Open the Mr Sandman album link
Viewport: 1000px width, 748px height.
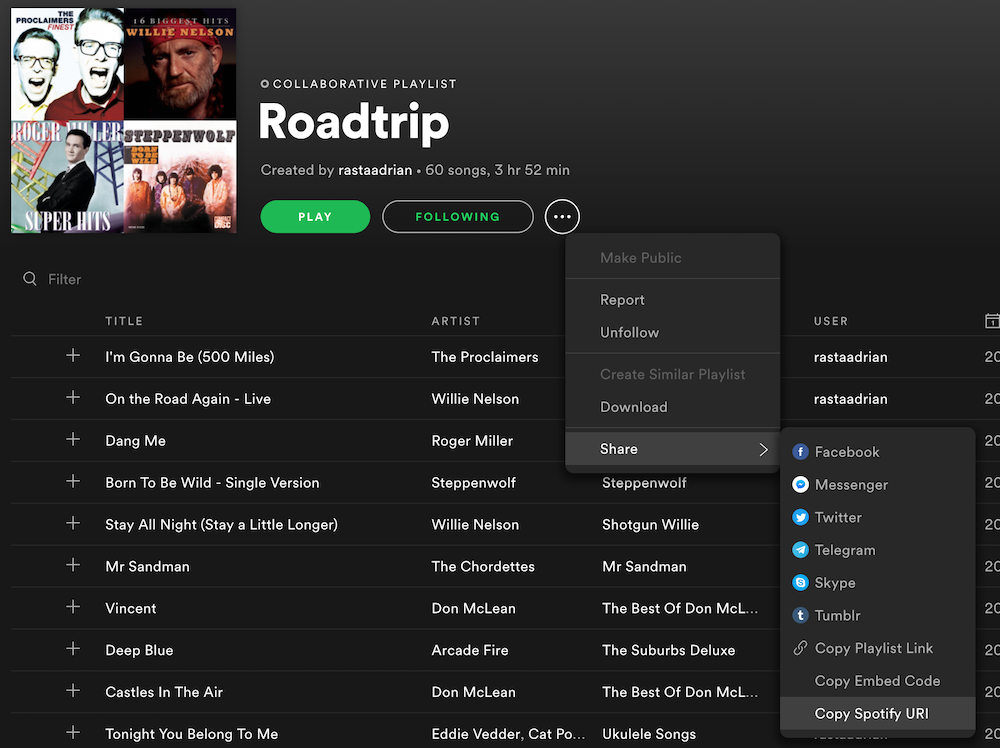point(644,566)
